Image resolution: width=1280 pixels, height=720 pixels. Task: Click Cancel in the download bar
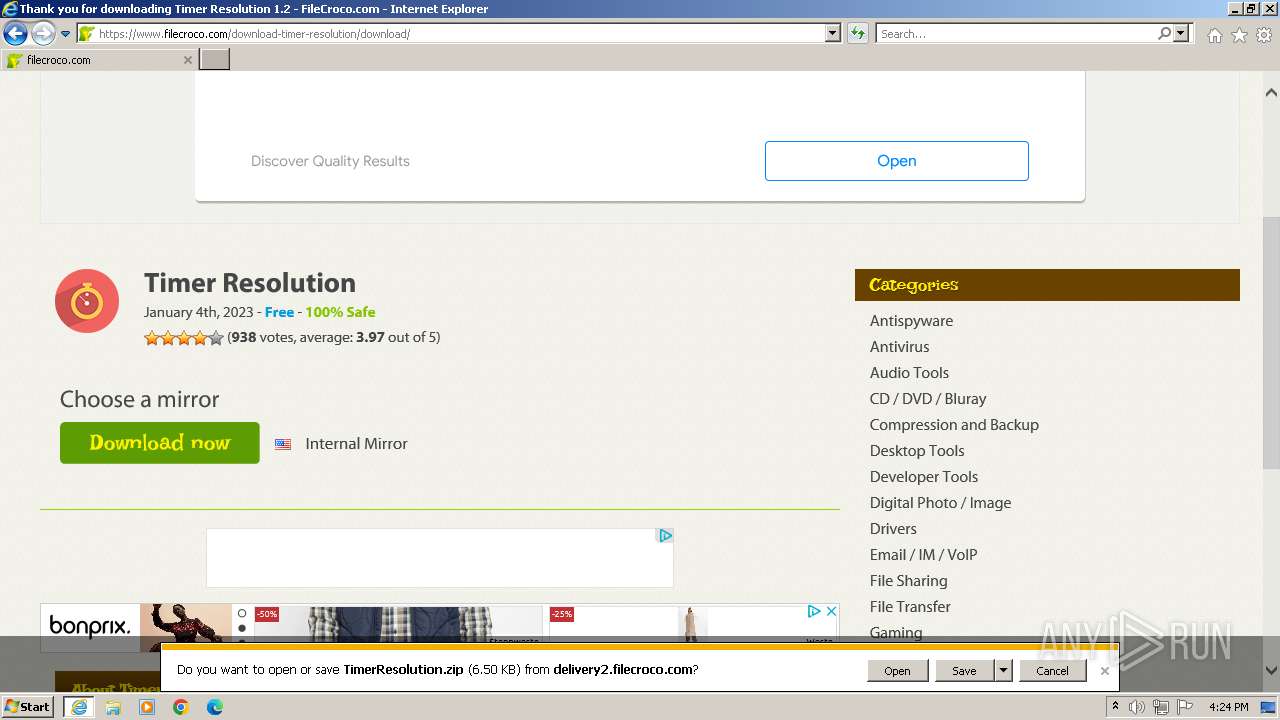coord(1052,671)
